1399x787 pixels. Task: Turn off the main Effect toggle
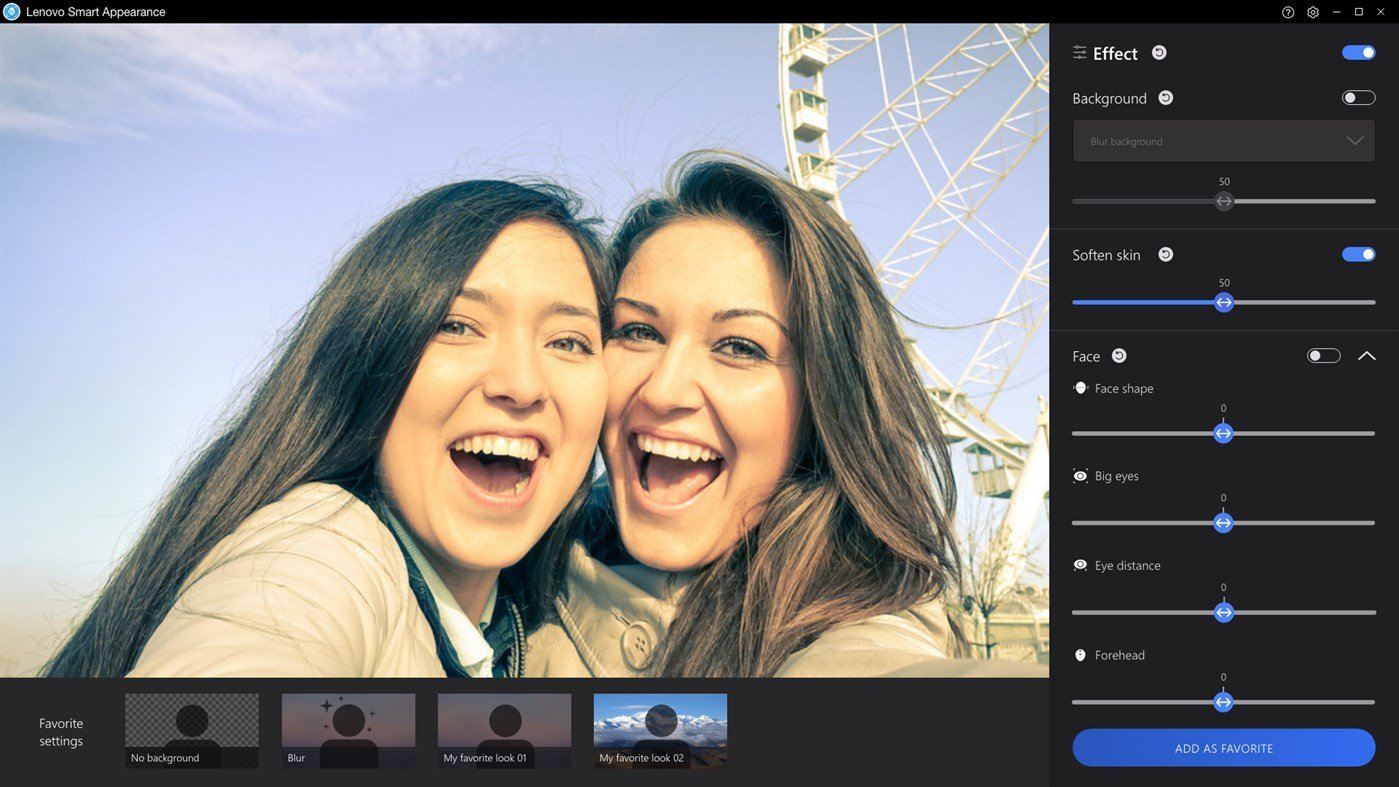coord(1358,53)
